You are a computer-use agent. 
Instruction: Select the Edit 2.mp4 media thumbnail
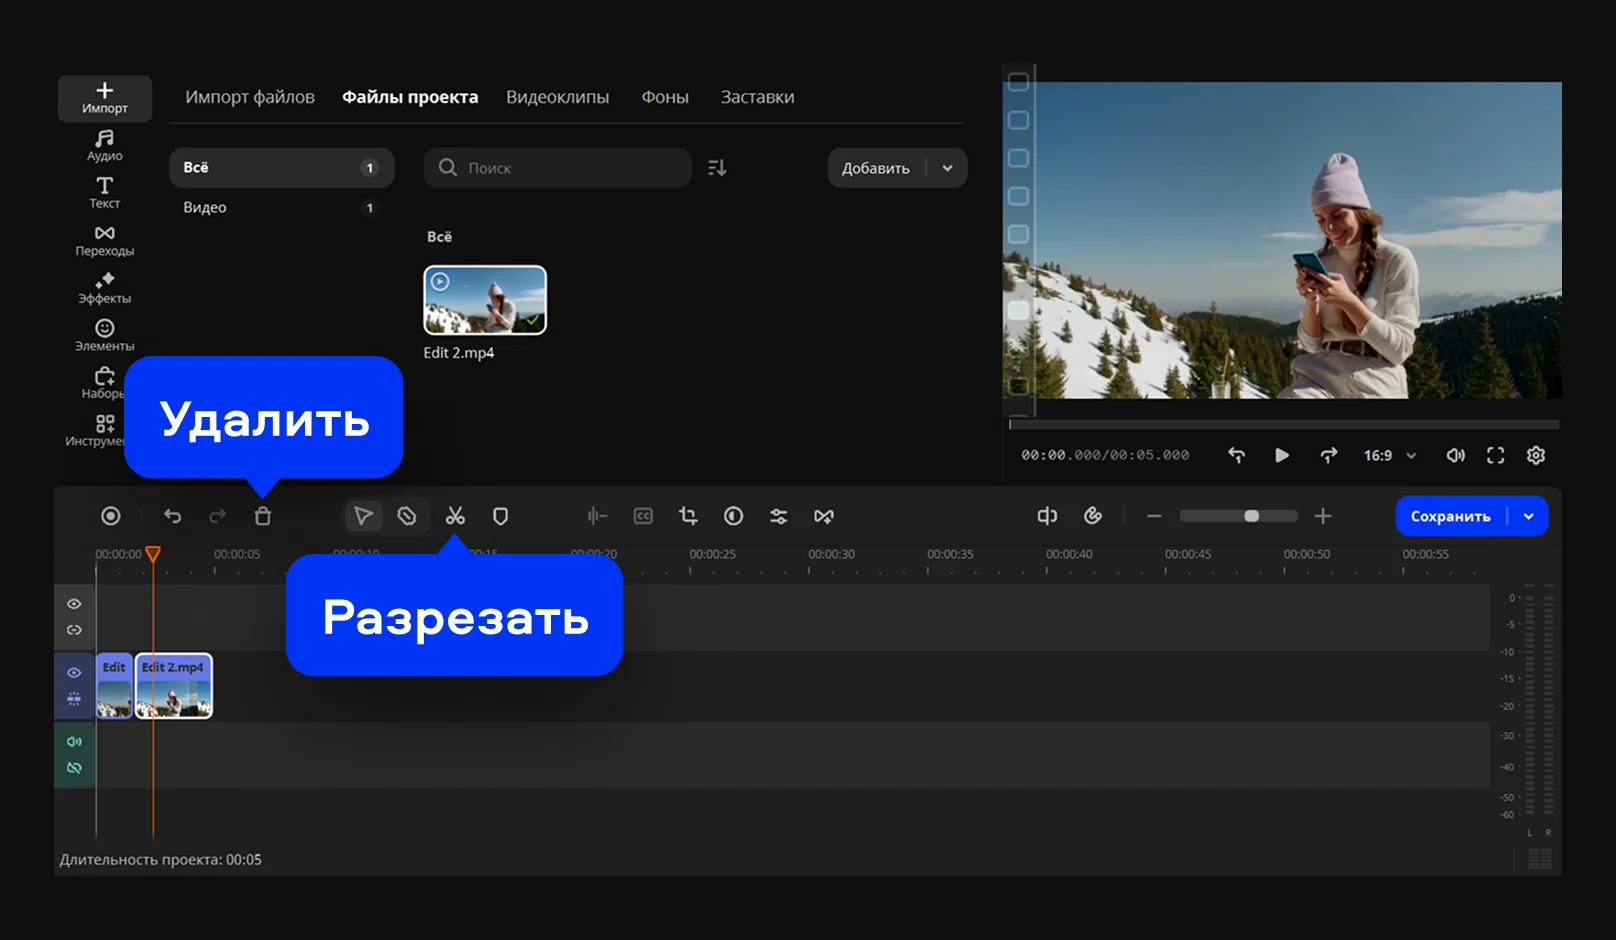click(485, 300)
